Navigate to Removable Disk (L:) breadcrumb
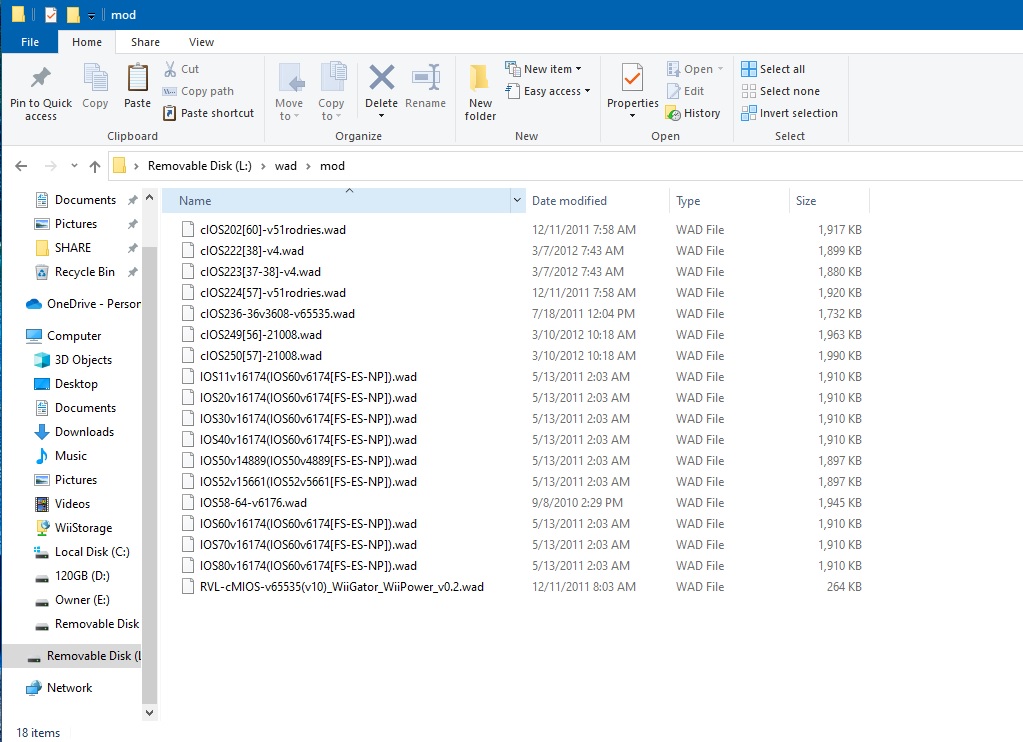The image size is (1023, 742). point(200,166)
